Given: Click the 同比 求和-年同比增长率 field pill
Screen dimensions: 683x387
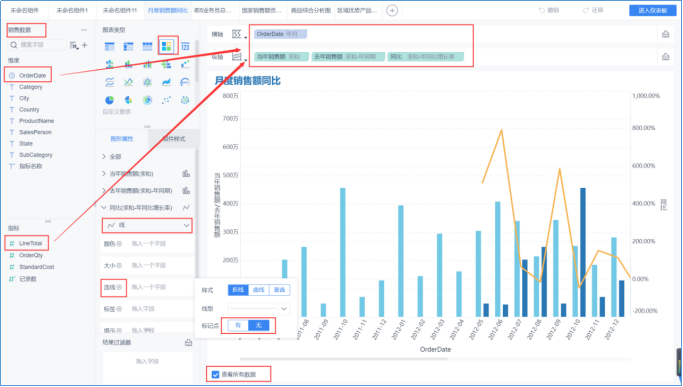Looking at the screenshot, I should [x=426, y=57].
